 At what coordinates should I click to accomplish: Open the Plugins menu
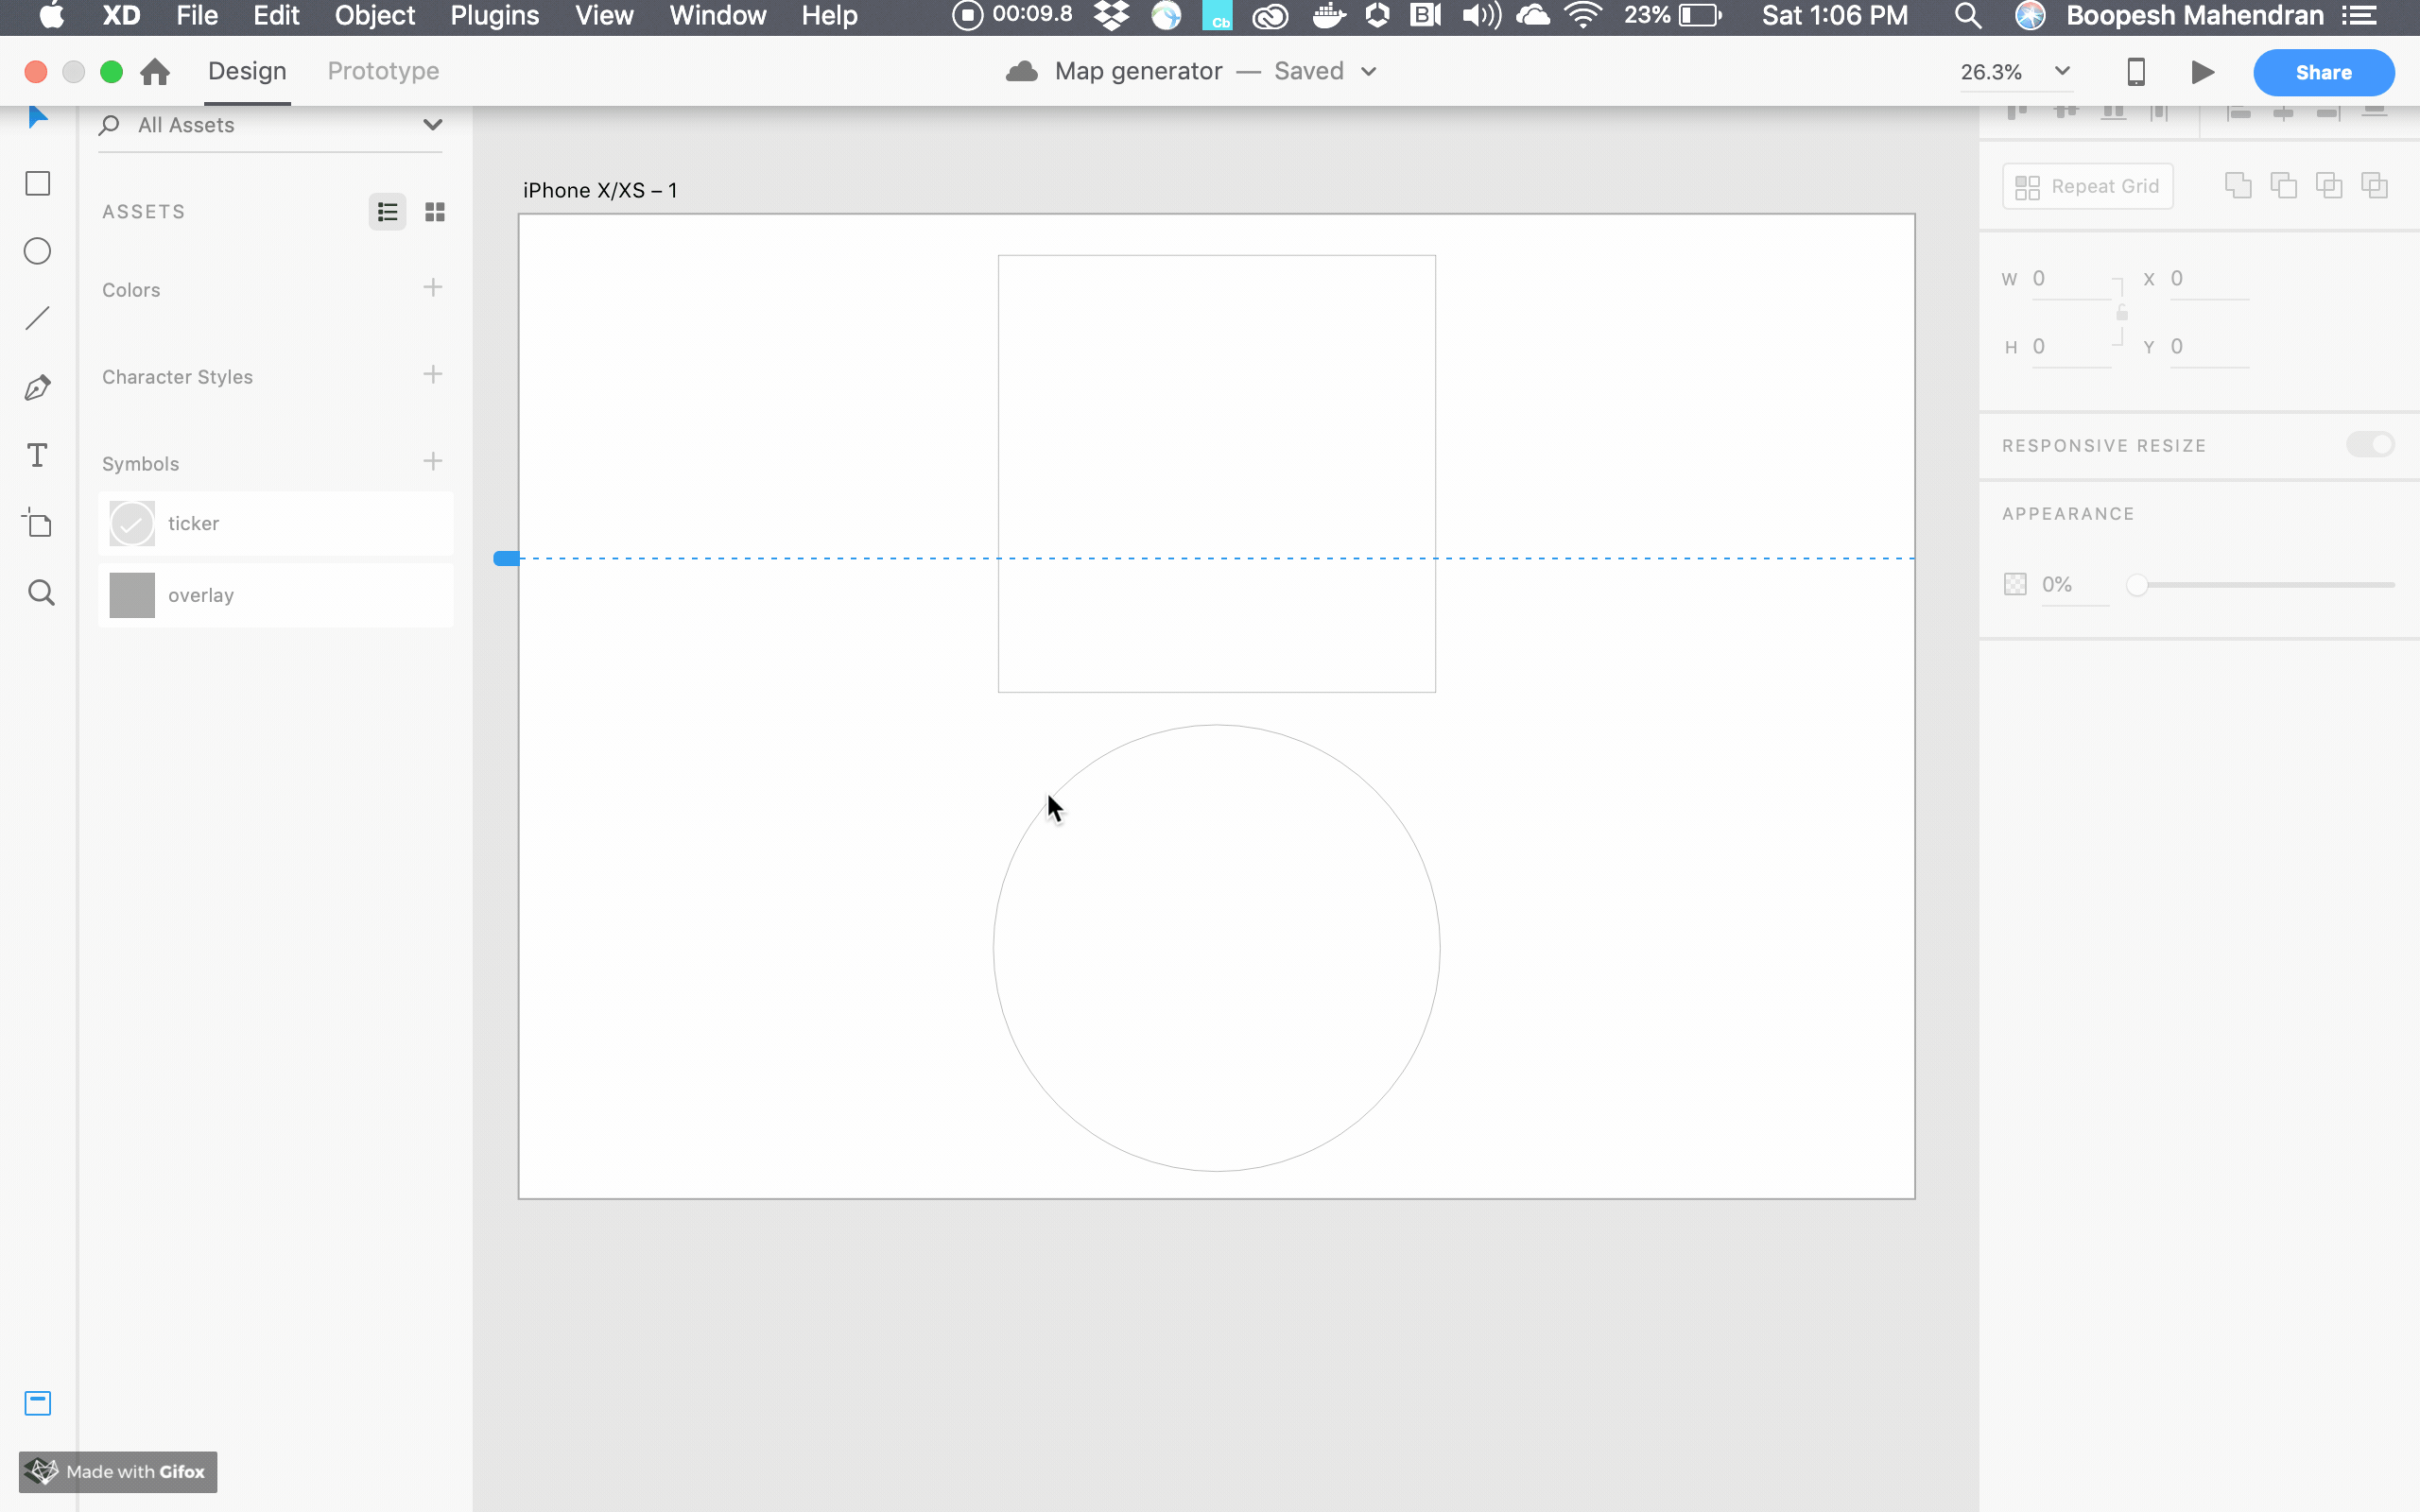[494, 16]
